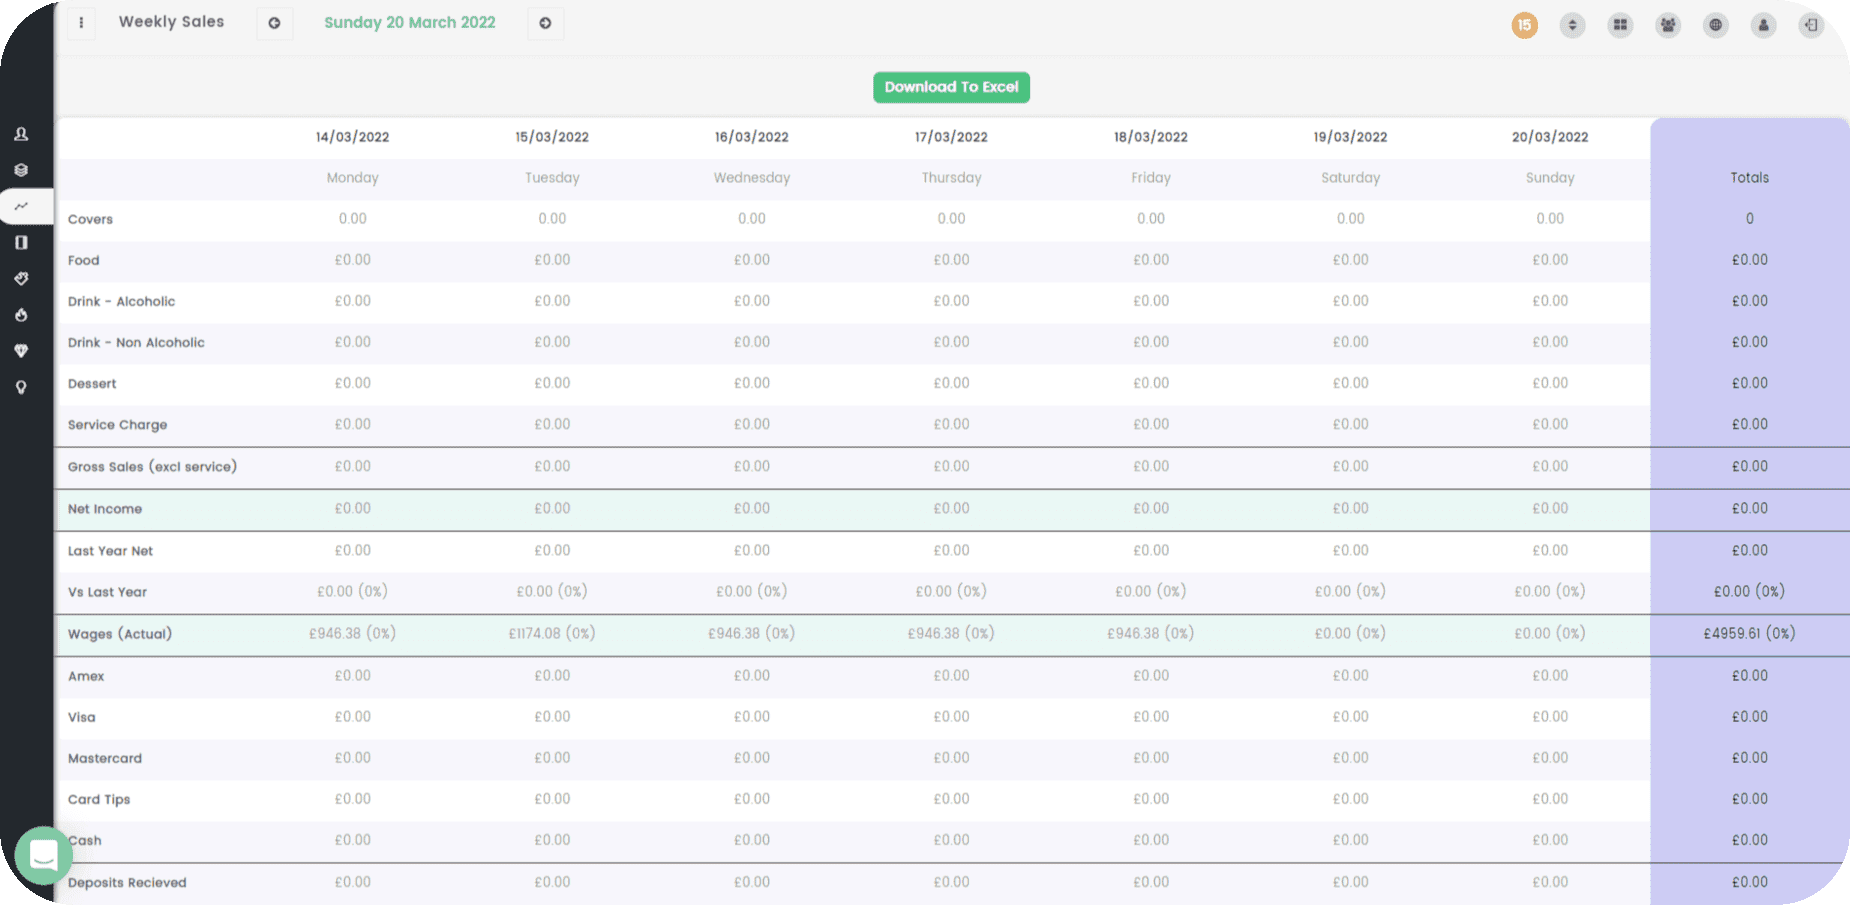This screenshot has width=1850, height=905.
Task: Open the person icon in sidebar
Action: click(21, 134)
